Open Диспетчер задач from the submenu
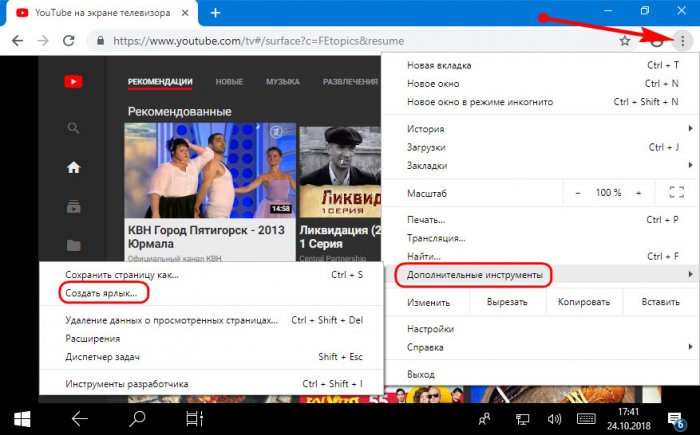This screenshot has height=435, width=700. click(212, 357)
